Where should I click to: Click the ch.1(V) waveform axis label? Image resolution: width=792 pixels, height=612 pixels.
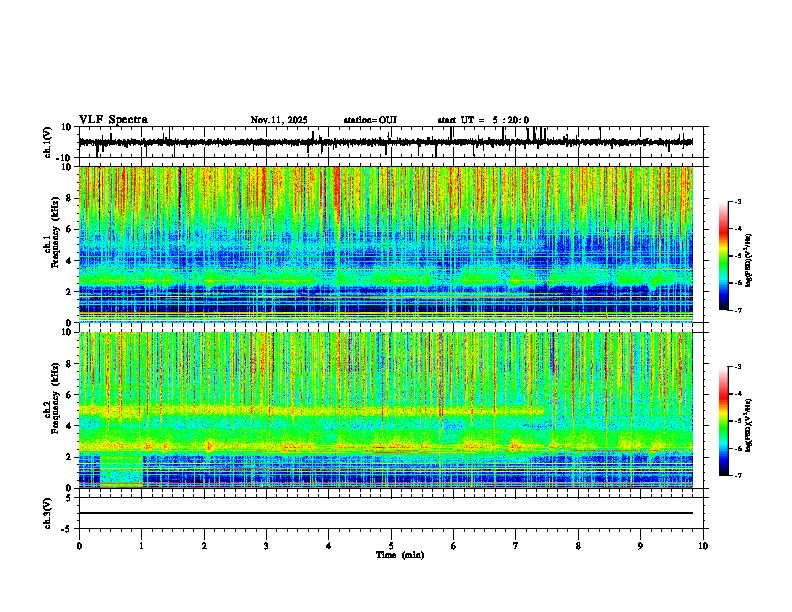(x=48, y=142)
